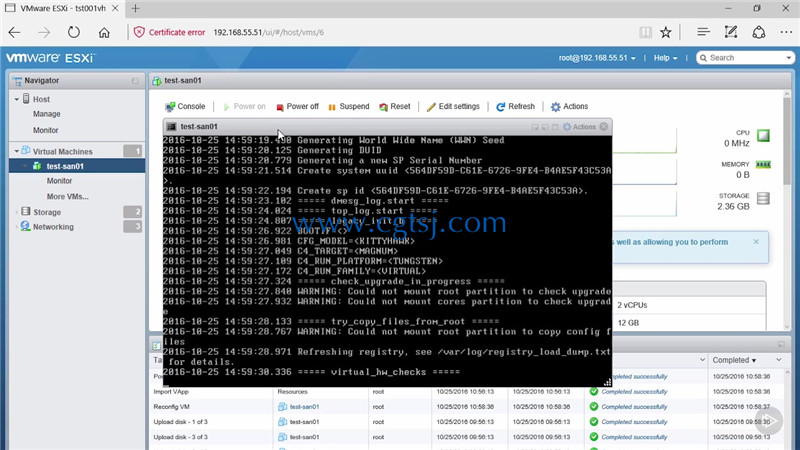Select Storage in Navigator
The width and height of the screenshot is (800, 450).
47,212
